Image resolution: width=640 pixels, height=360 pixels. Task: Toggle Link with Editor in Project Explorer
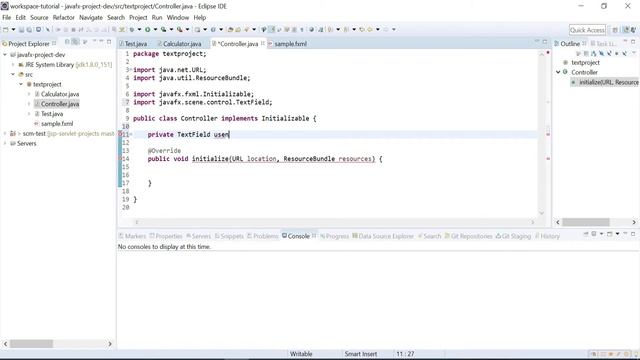(x=76, y=42)
